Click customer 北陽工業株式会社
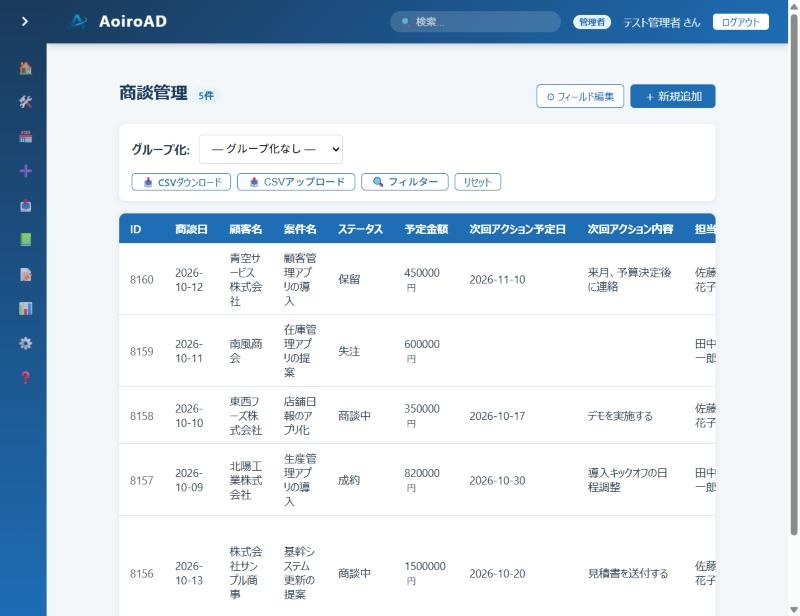Image resolution: width=800 pixels, height=616 pixels. tap(246, 480)
